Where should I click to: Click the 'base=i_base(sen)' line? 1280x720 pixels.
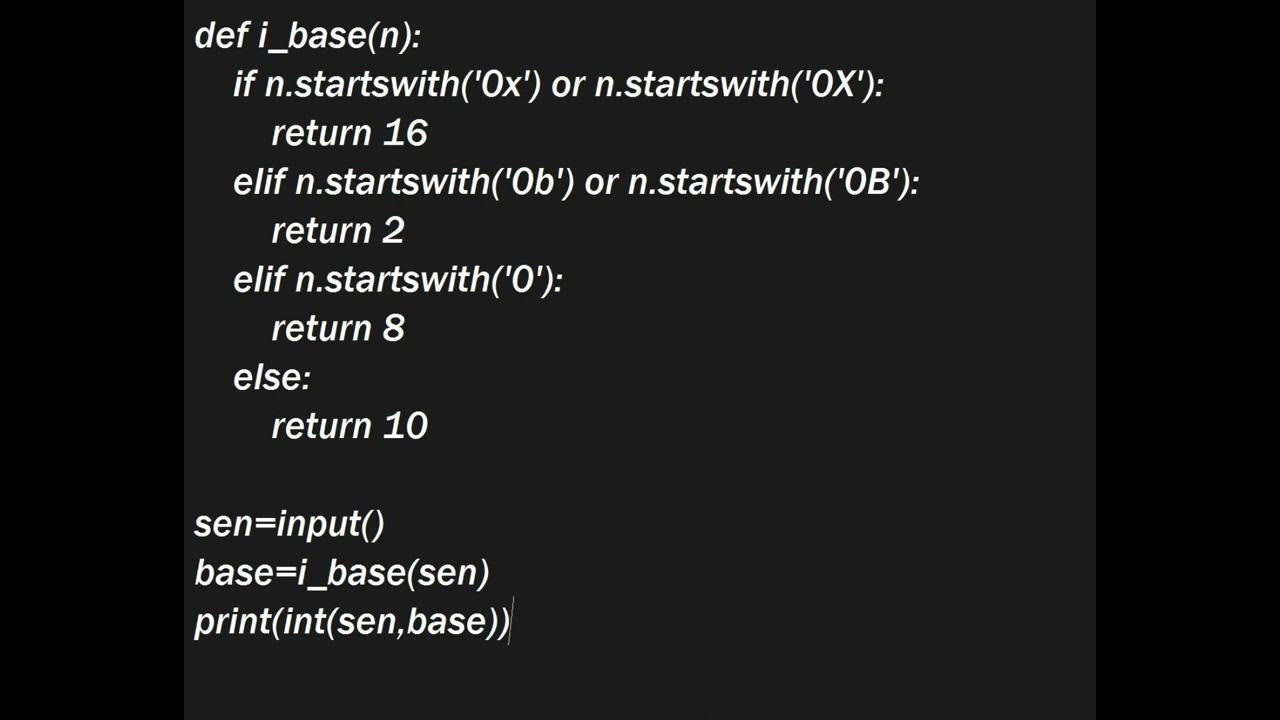coord(342,574)
